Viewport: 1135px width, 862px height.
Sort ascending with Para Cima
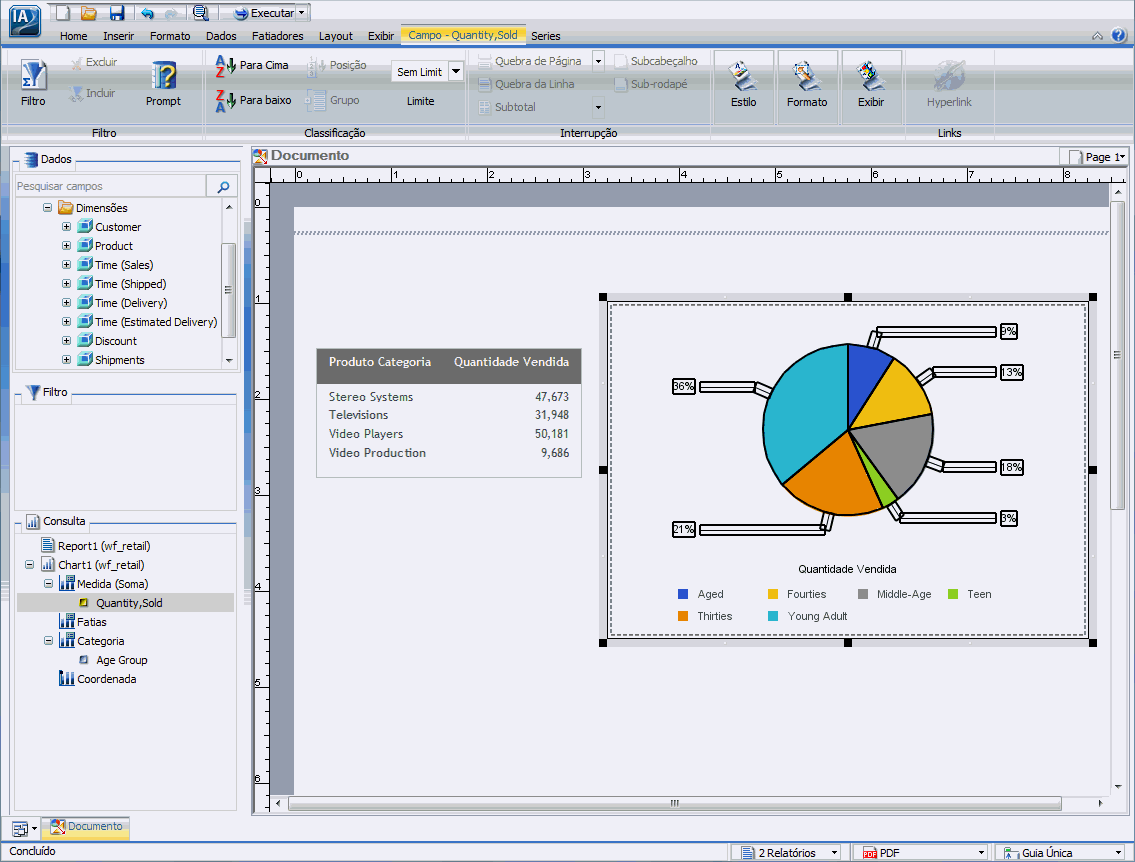(x=252, y=65)
